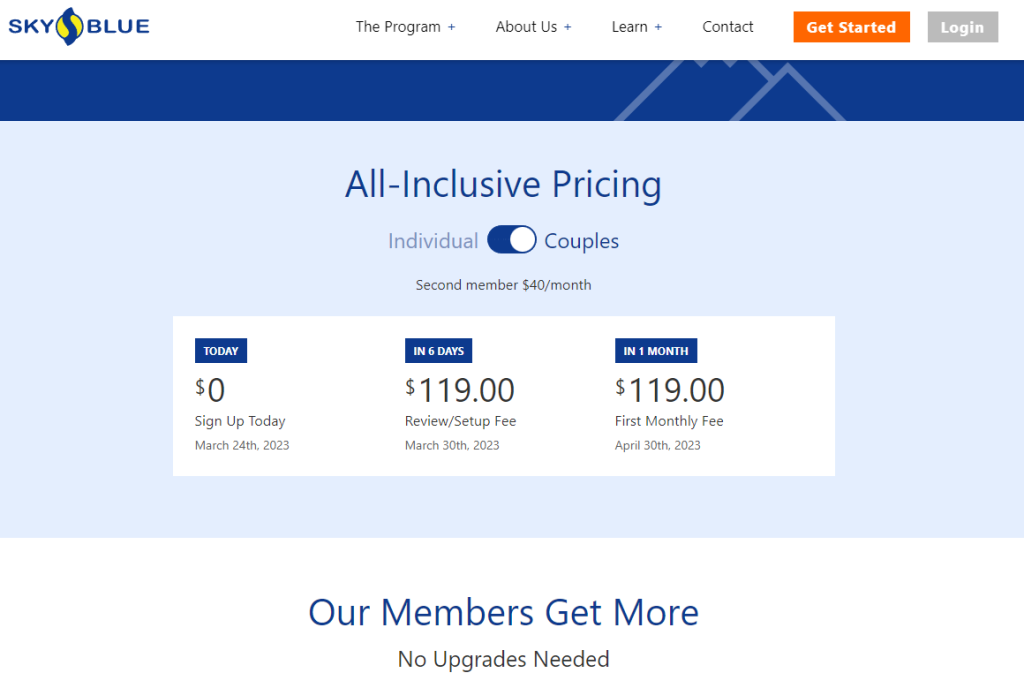1024x688 pixels.
Task: Go to the Contact page
Action: coord(728,27)
